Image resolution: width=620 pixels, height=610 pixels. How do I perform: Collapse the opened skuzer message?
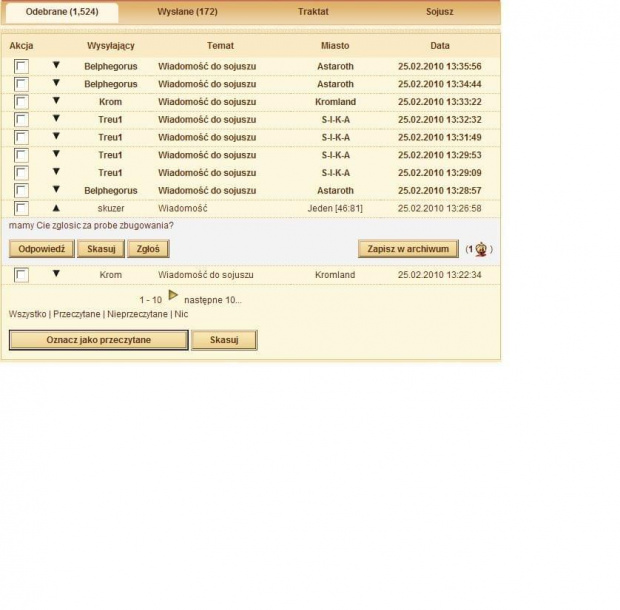point(56,208)
